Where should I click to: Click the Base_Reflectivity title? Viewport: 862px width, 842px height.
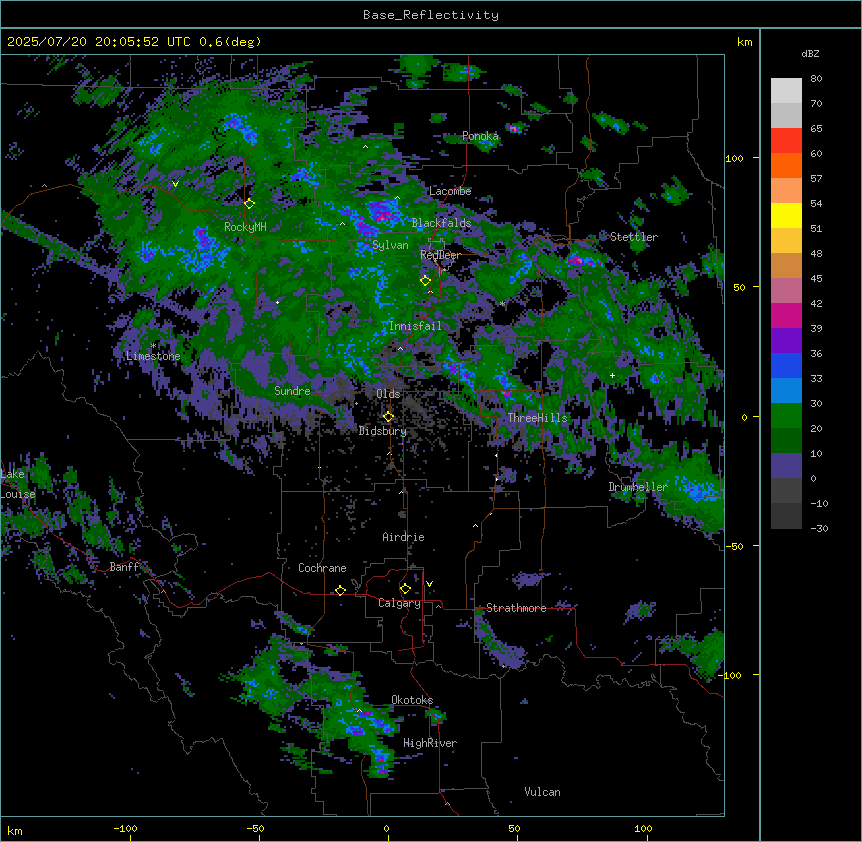(x=431, y=15)
